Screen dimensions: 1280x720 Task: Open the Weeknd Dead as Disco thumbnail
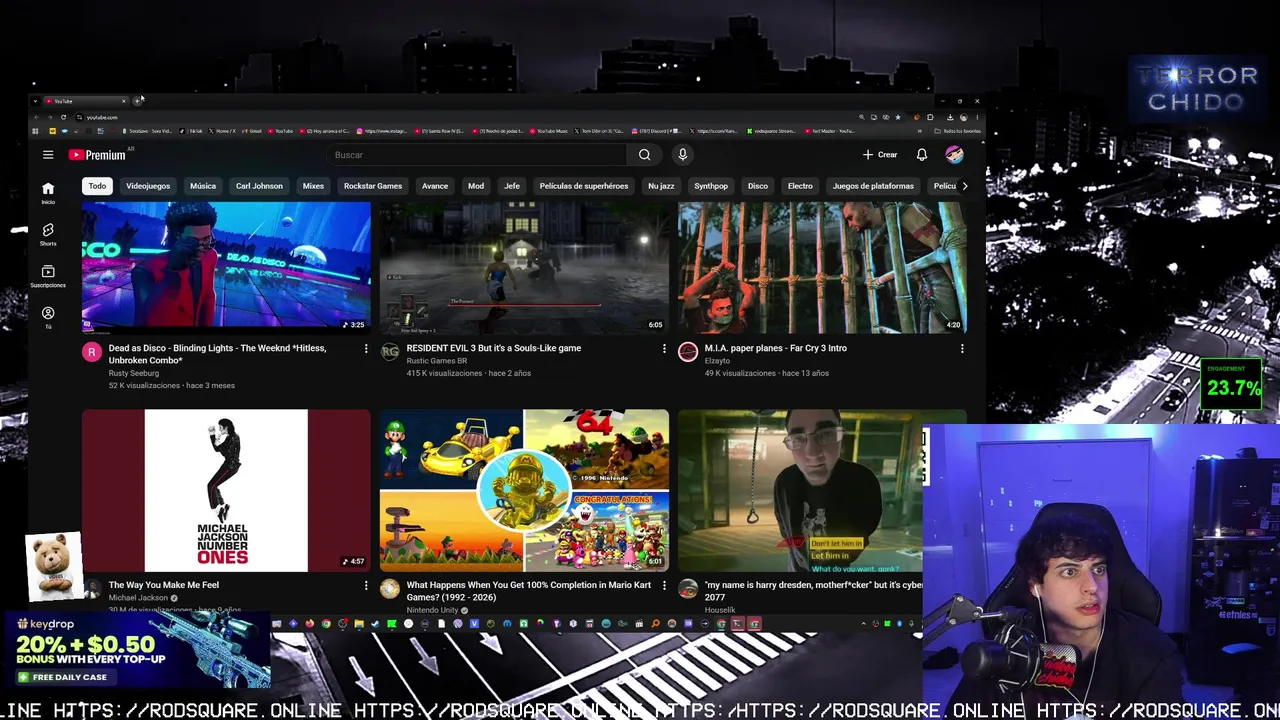tap(226, 267)
